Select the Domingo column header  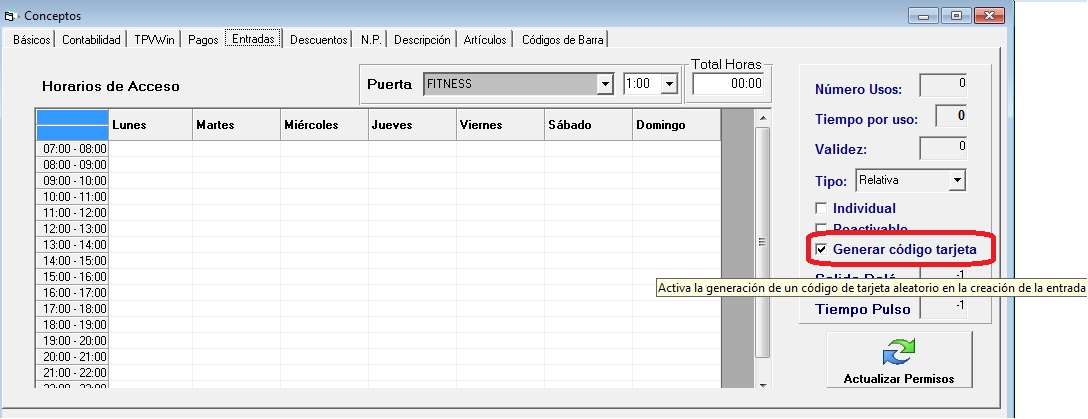(677, 125)
